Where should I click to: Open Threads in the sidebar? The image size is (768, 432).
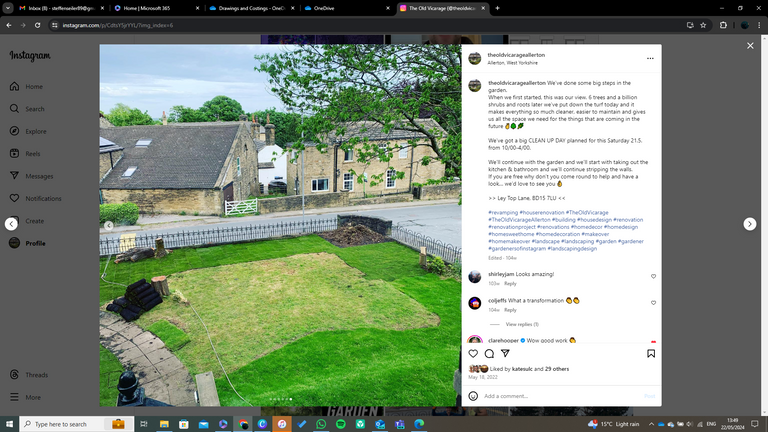pos(29,375)
